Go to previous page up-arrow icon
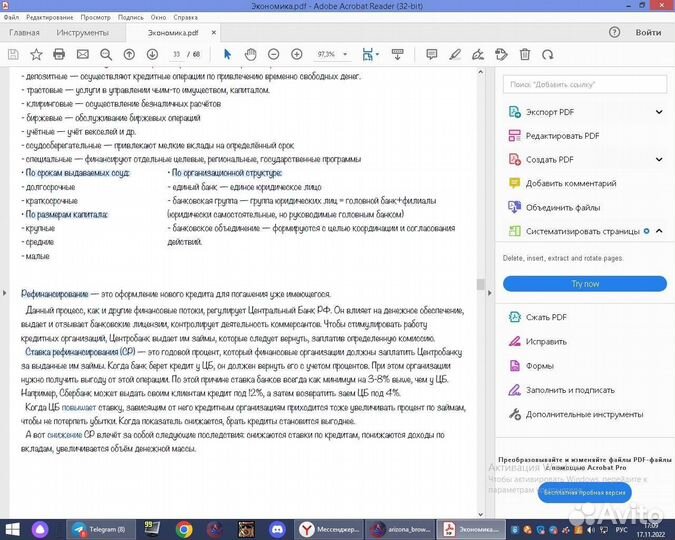 pos(129,54)
